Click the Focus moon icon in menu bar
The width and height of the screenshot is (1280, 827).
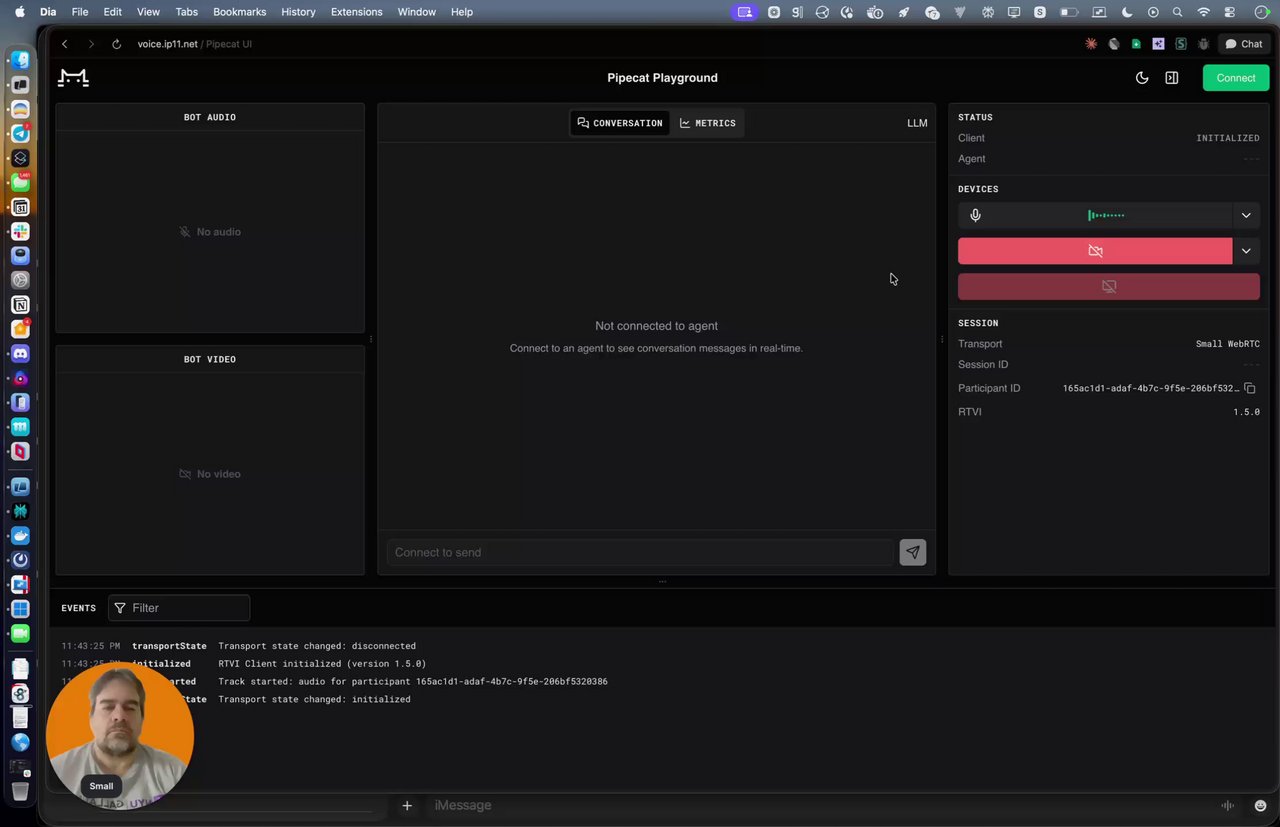(1127, 12)
